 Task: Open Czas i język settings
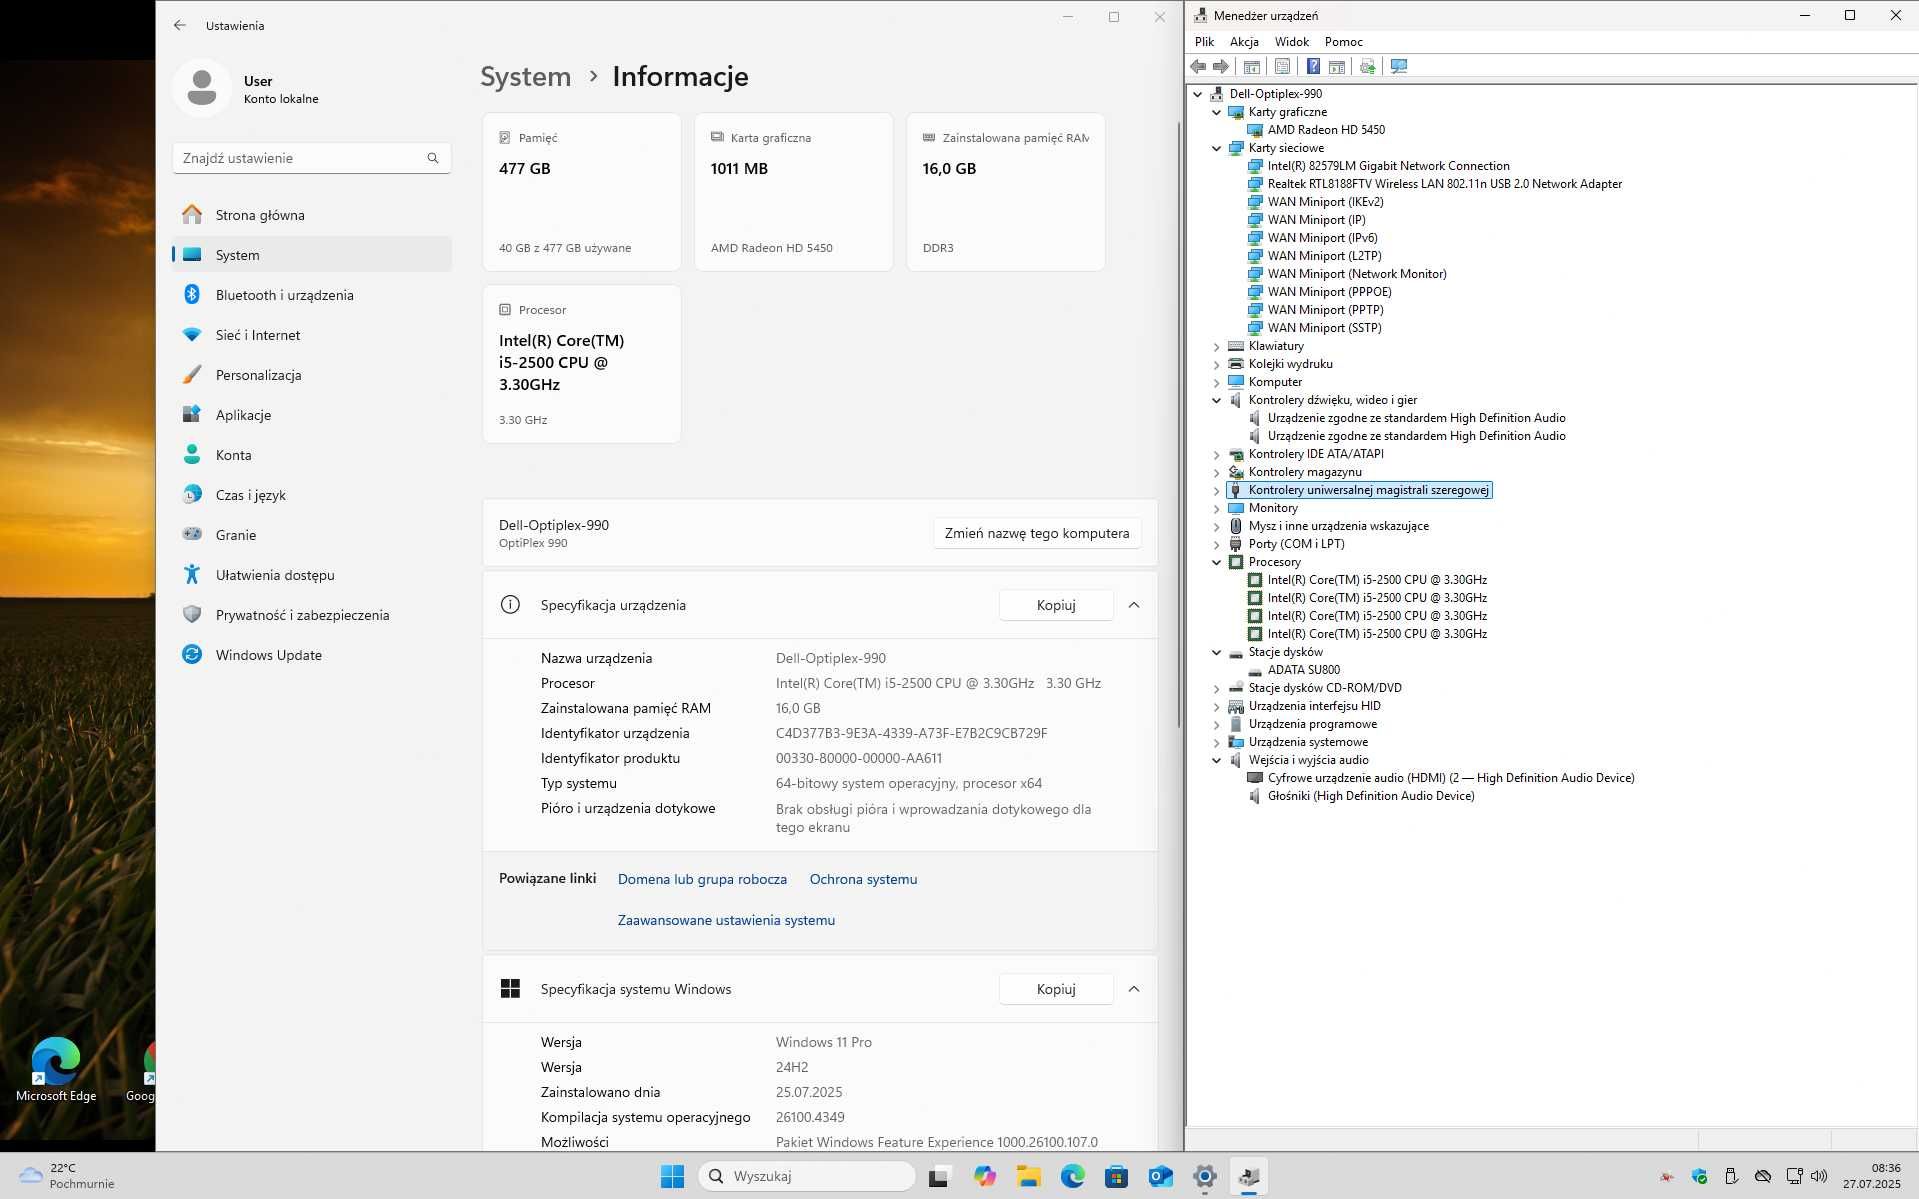point(312,495)
